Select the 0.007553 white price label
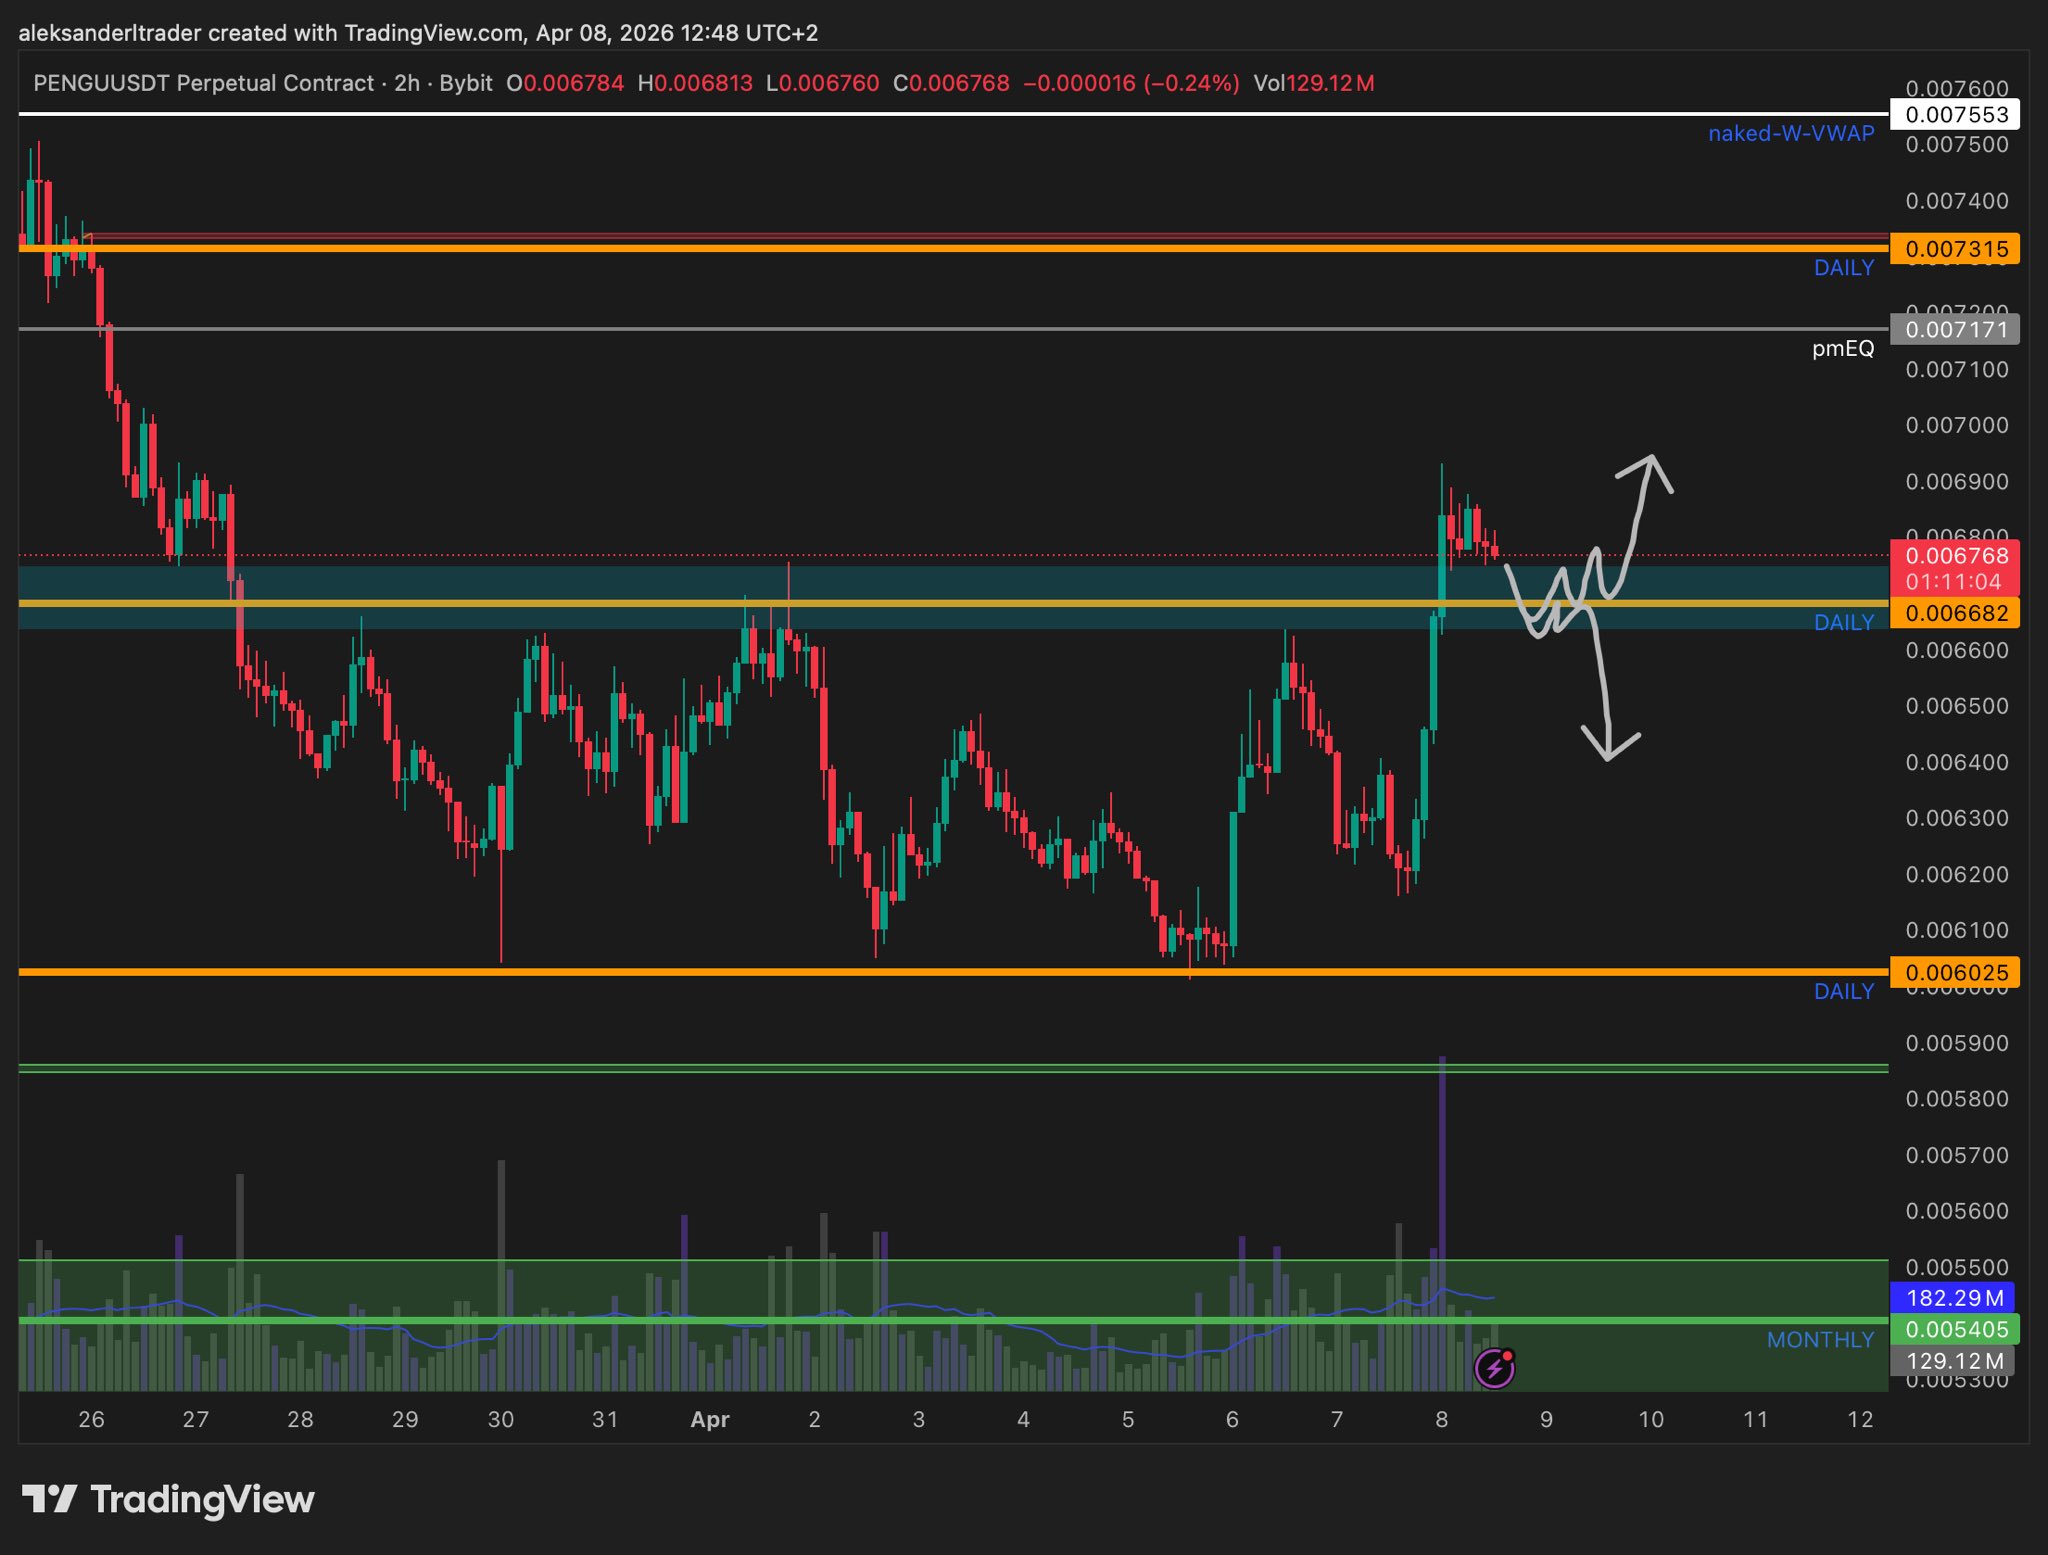This screenshot has height=1555, width=2048. (x=1955, y=115)
